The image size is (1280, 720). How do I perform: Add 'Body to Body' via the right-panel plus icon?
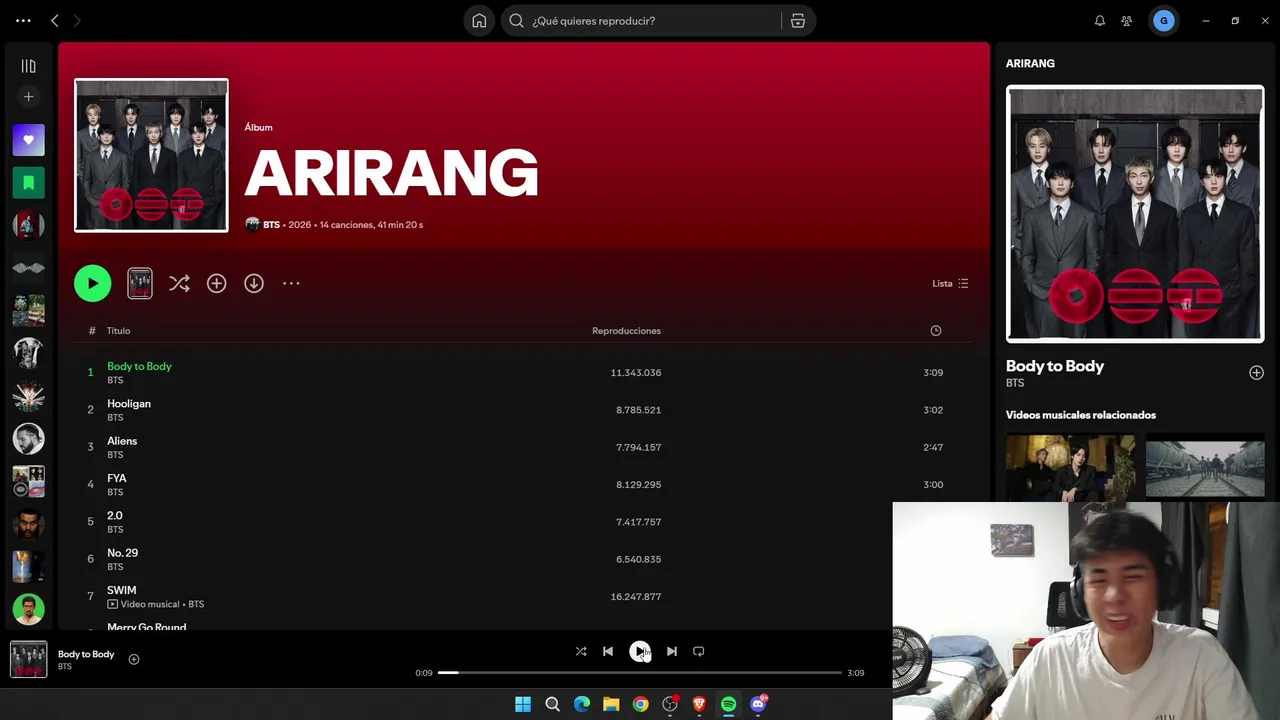[x=1256, y=373]
